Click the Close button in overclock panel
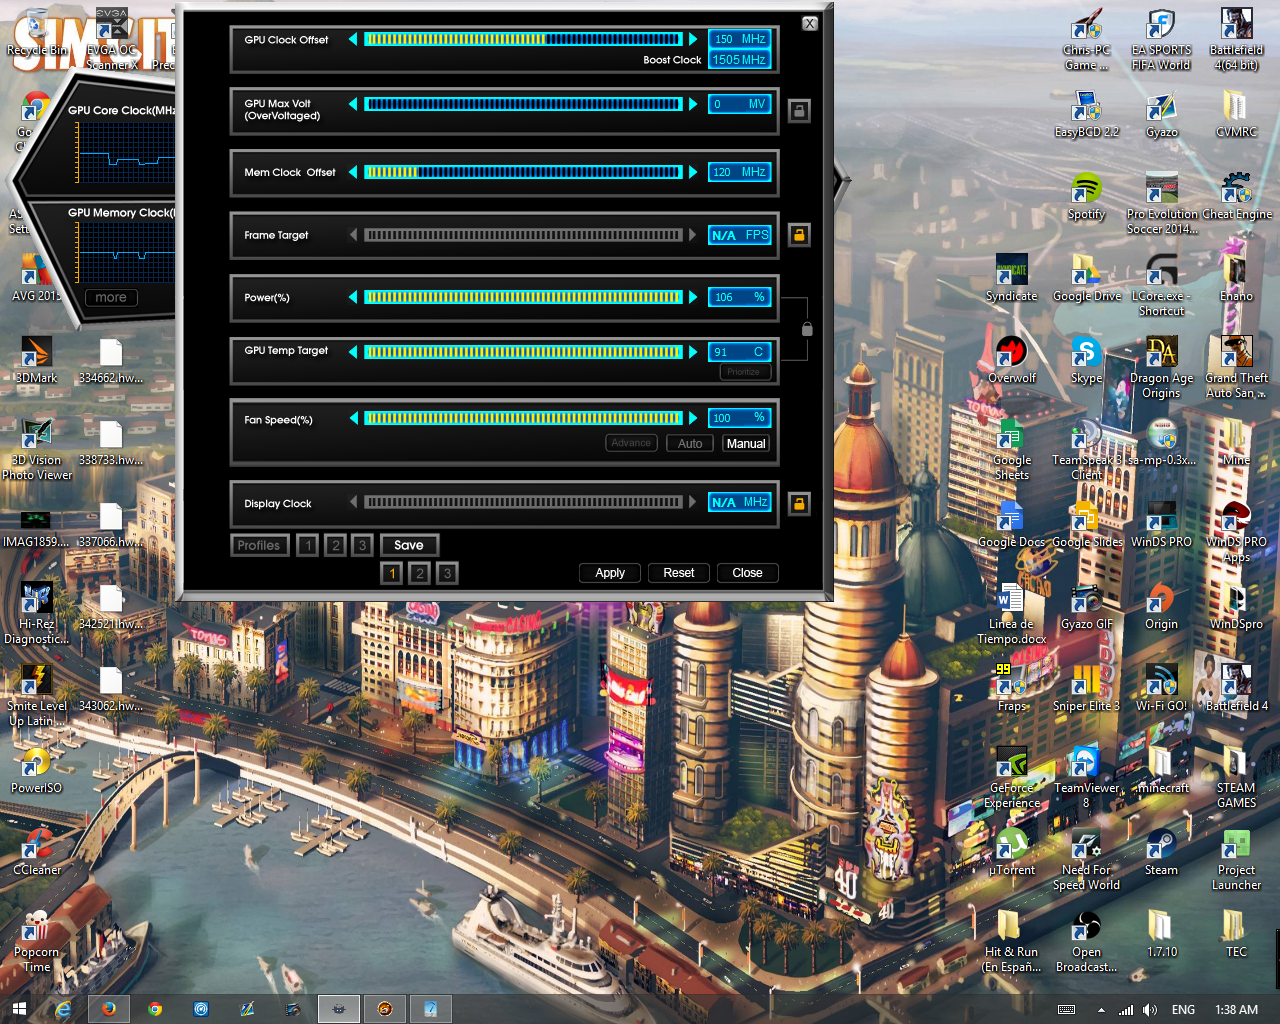 coord(747,573)
